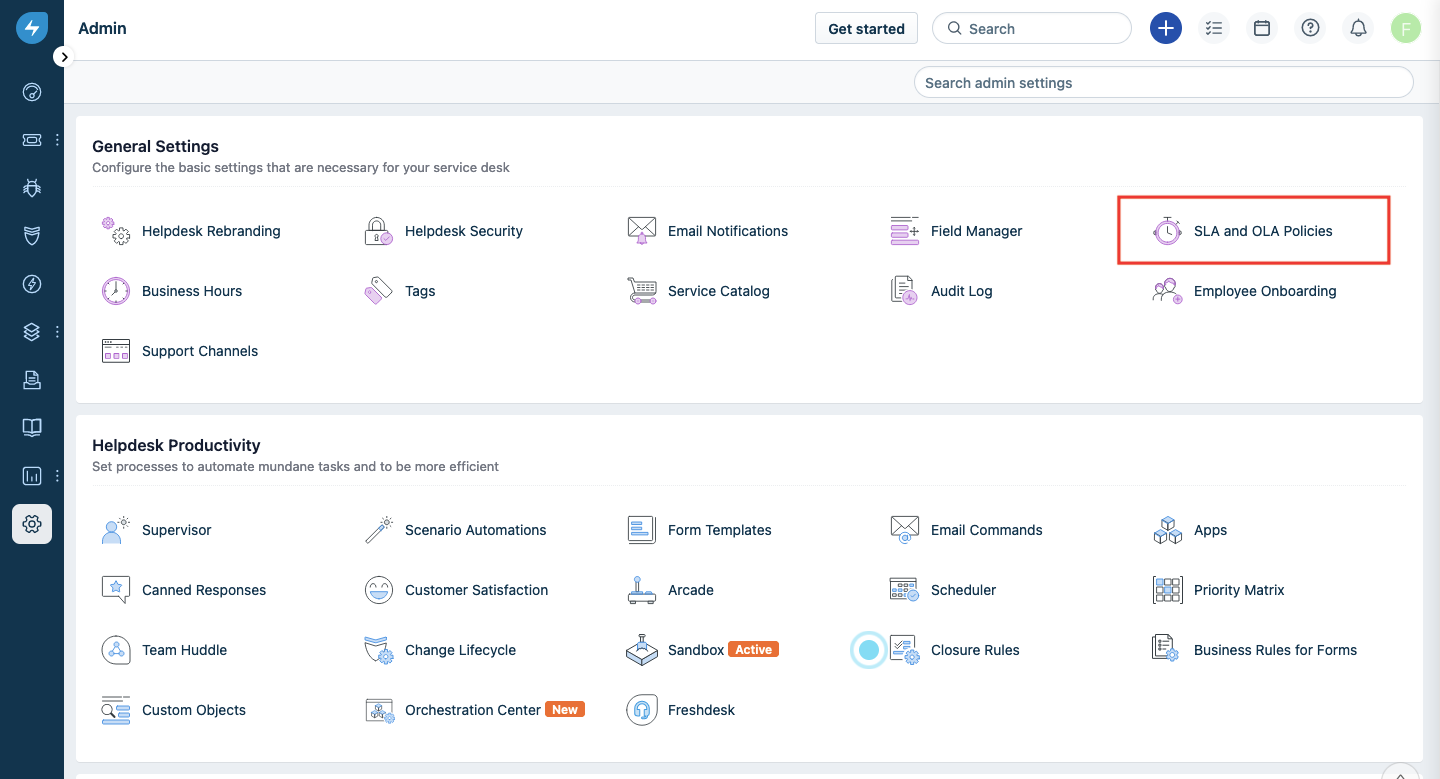Open the Tickets module from the sidebar
The image size is (1440, 779).
point(32,140)
